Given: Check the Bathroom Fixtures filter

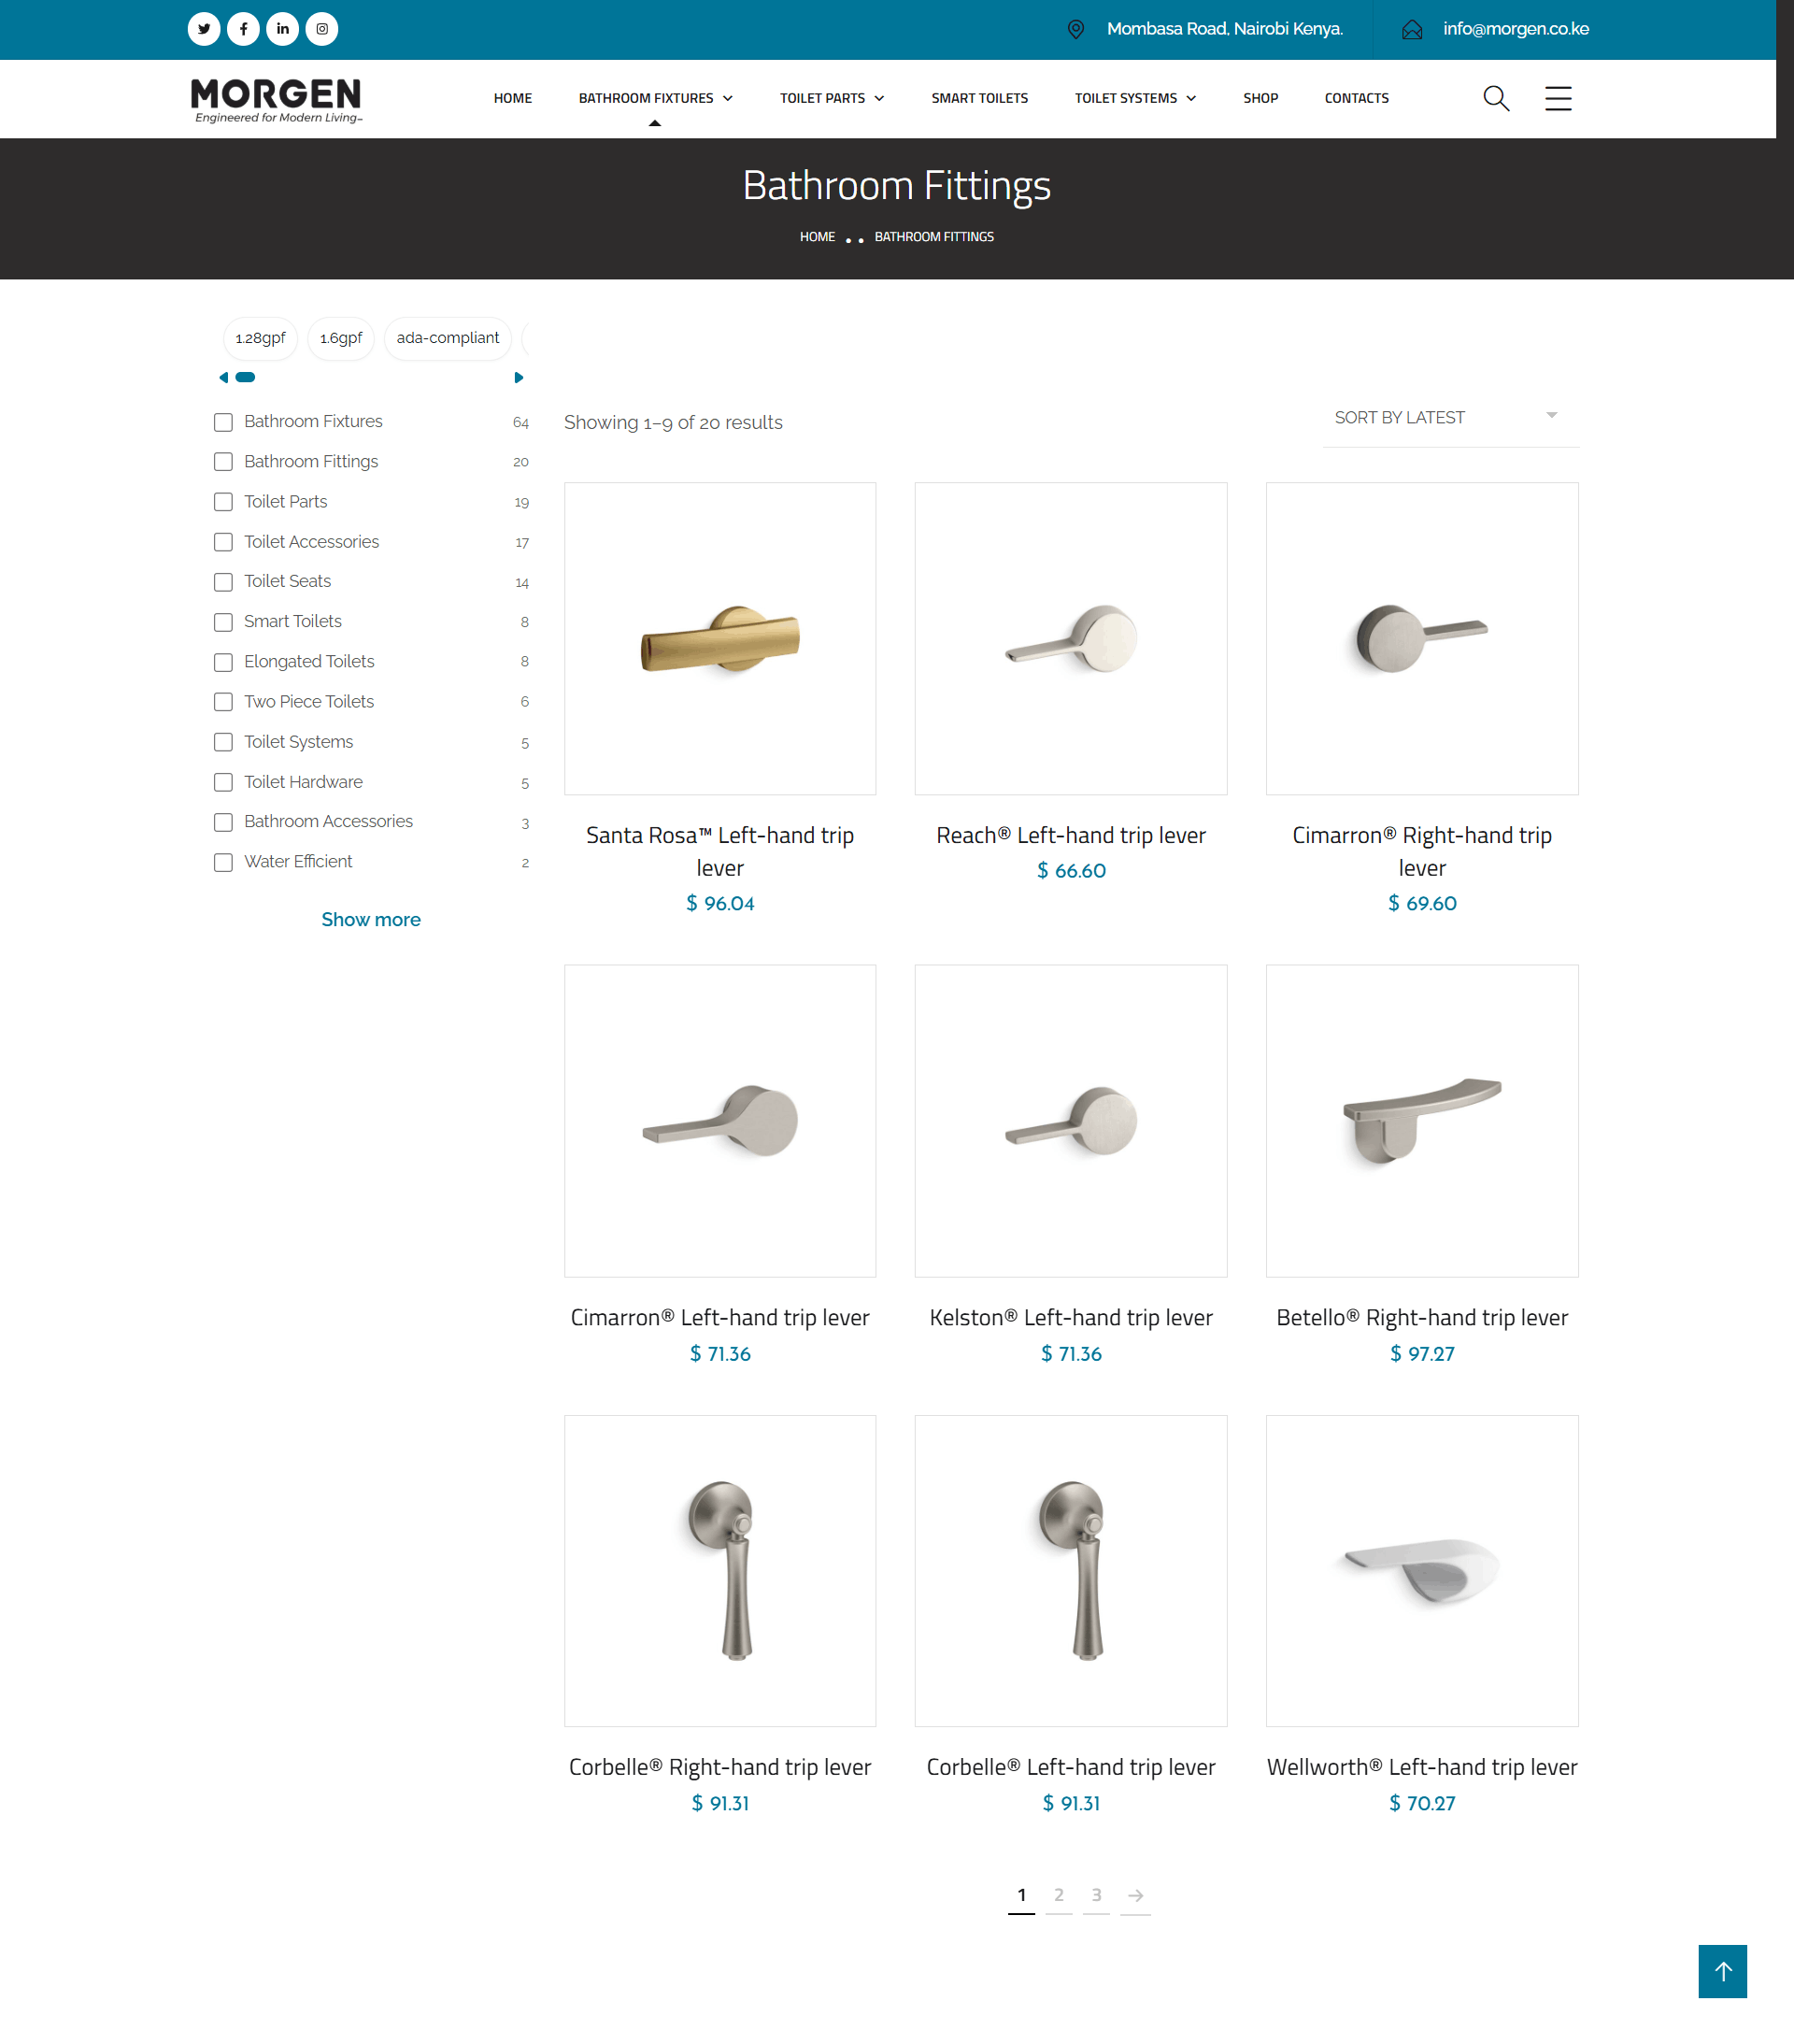Looking at the screenshot, I should click(223, 422).
